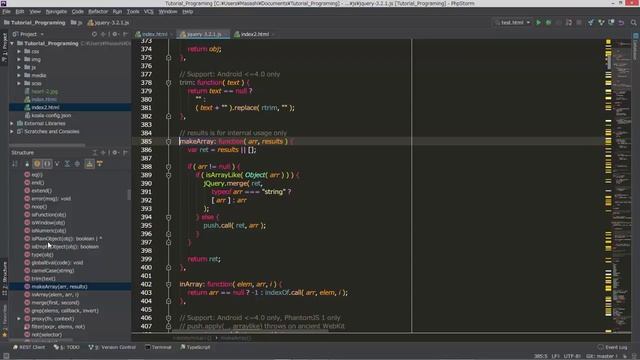
Task: Click the VCS Commit icon
Action: tap(601, 22)
